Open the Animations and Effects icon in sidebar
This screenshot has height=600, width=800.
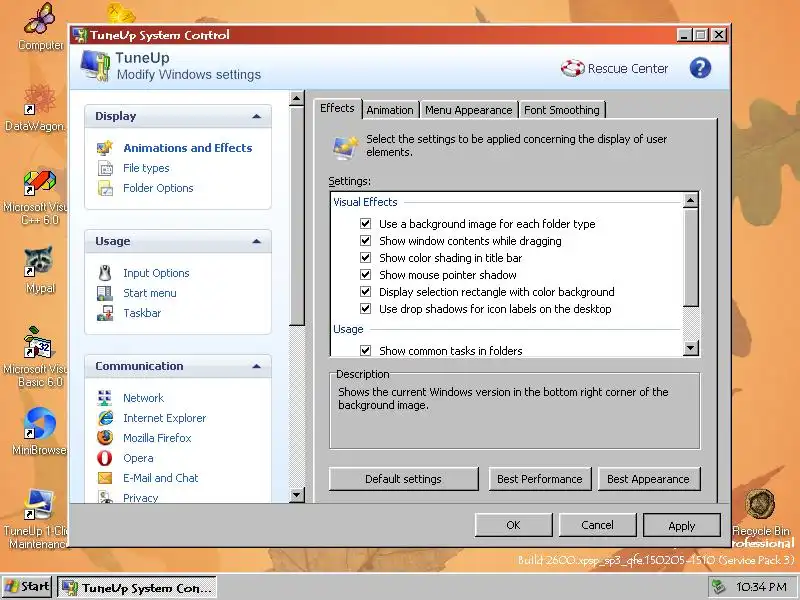coord(105,148)
